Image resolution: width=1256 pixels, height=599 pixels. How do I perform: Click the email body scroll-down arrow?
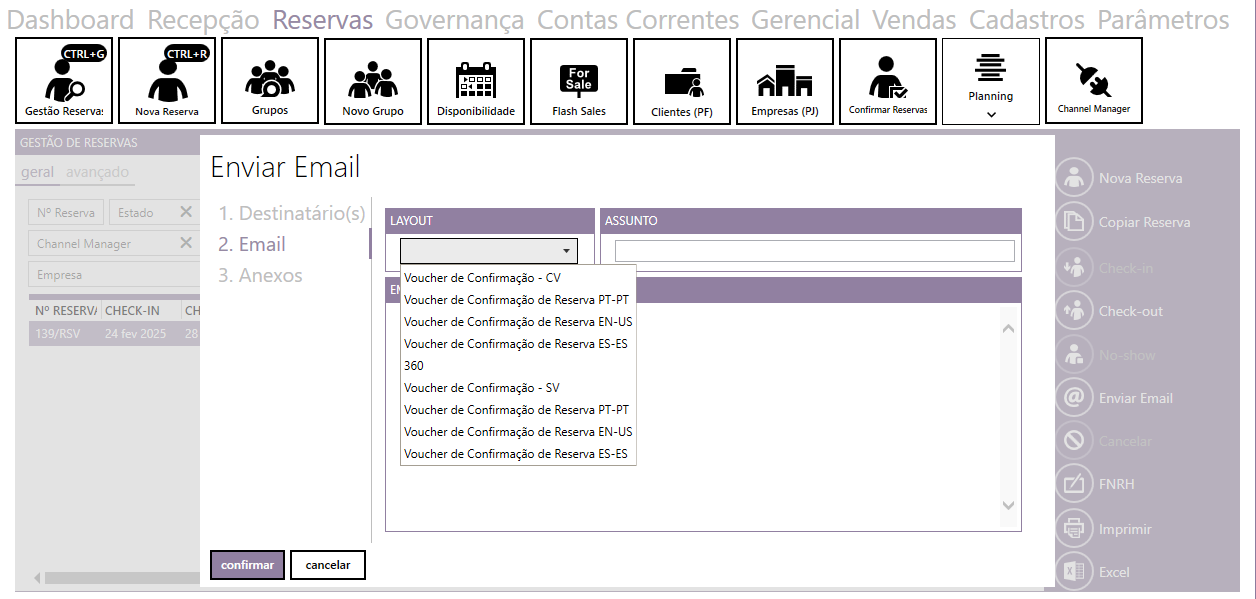1008,506
